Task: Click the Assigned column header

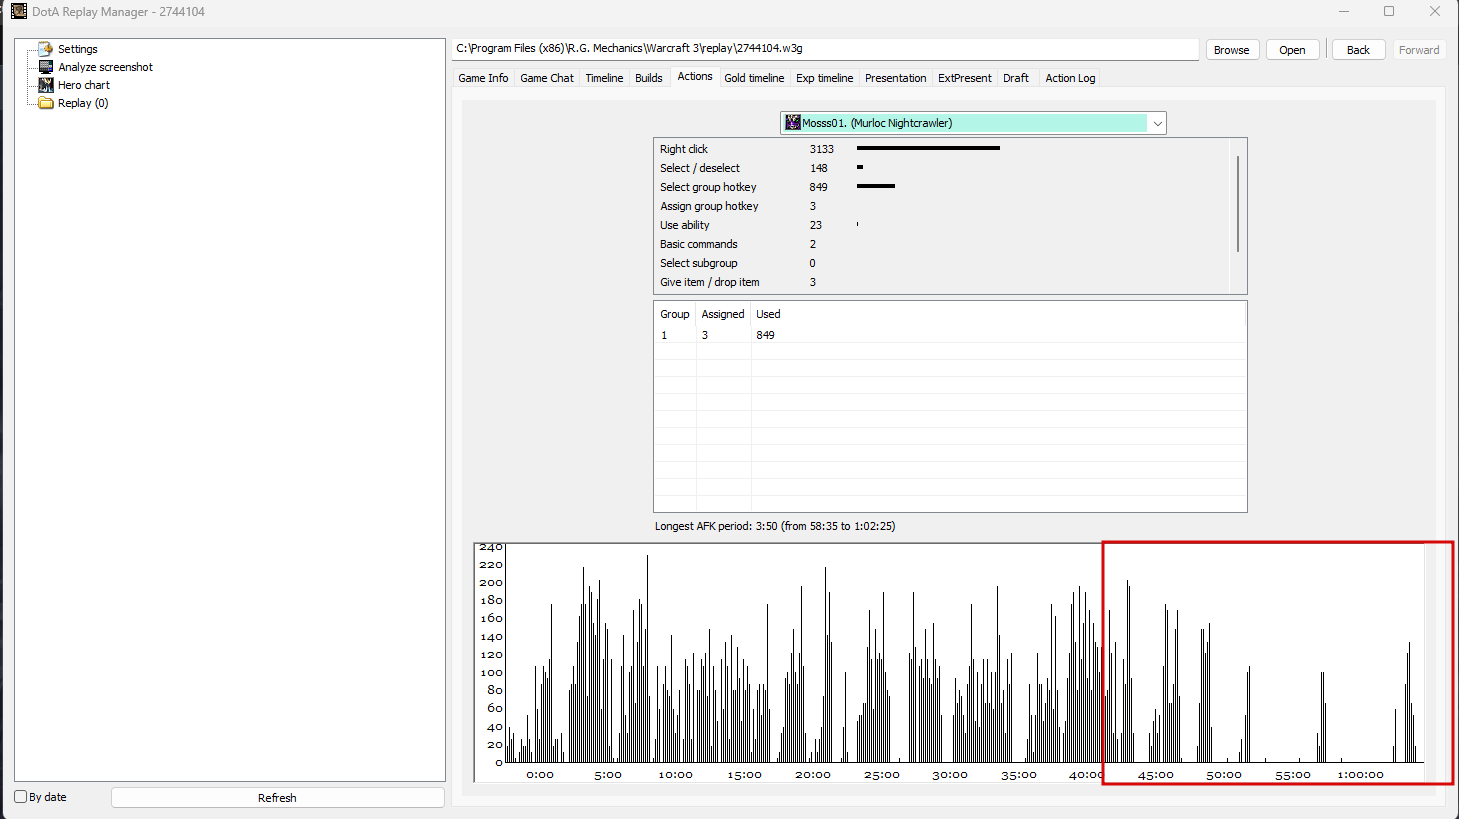Action: tap(723, 314)
